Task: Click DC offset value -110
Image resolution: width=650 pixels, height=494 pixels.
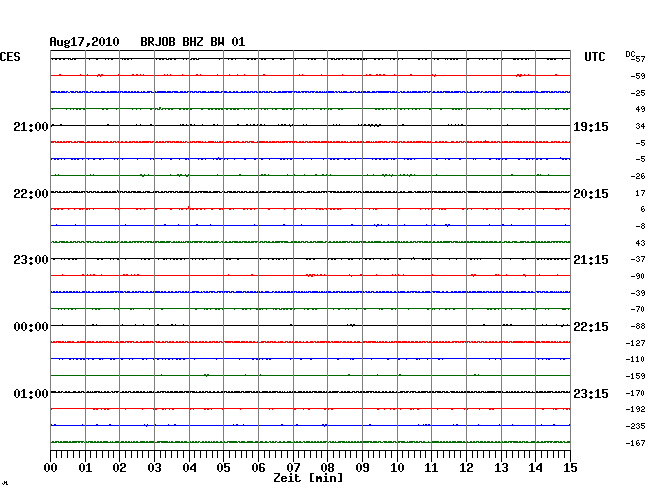Action: pos(635,359)
